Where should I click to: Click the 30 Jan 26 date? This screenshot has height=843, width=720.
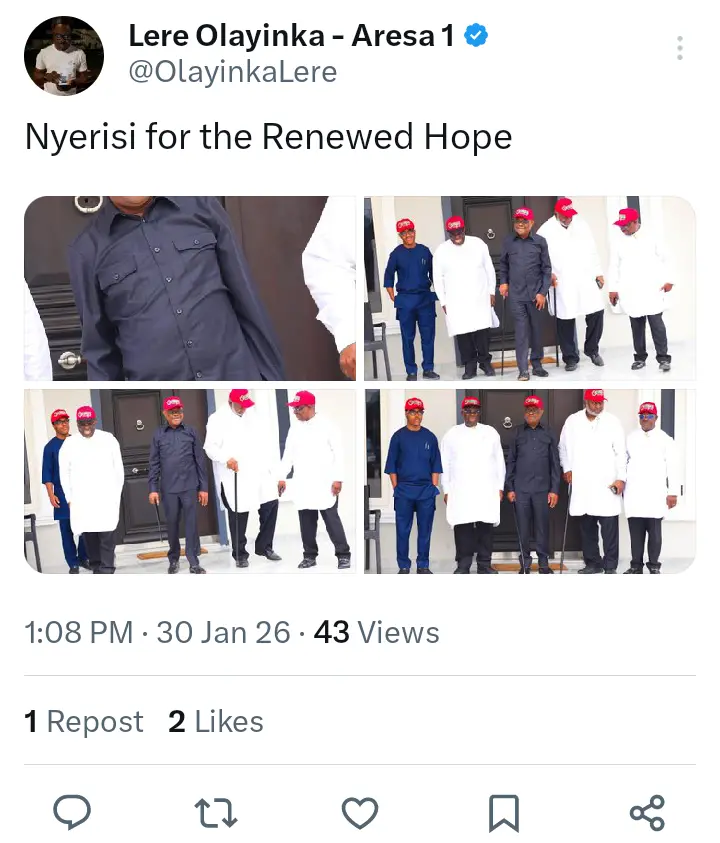224,633
